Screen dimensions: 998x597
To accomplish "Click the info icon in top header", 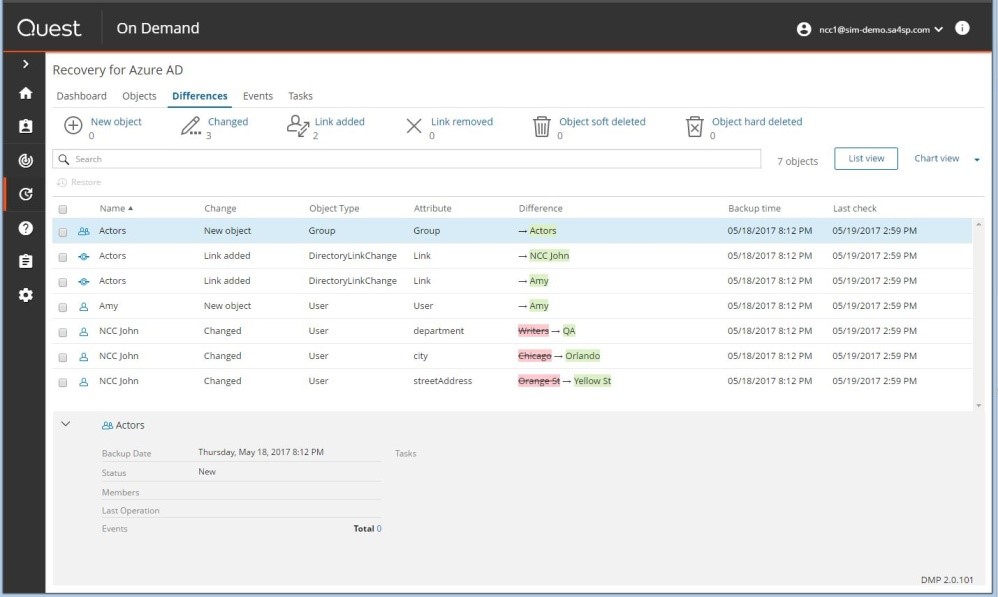I will [x=962, y=28].
